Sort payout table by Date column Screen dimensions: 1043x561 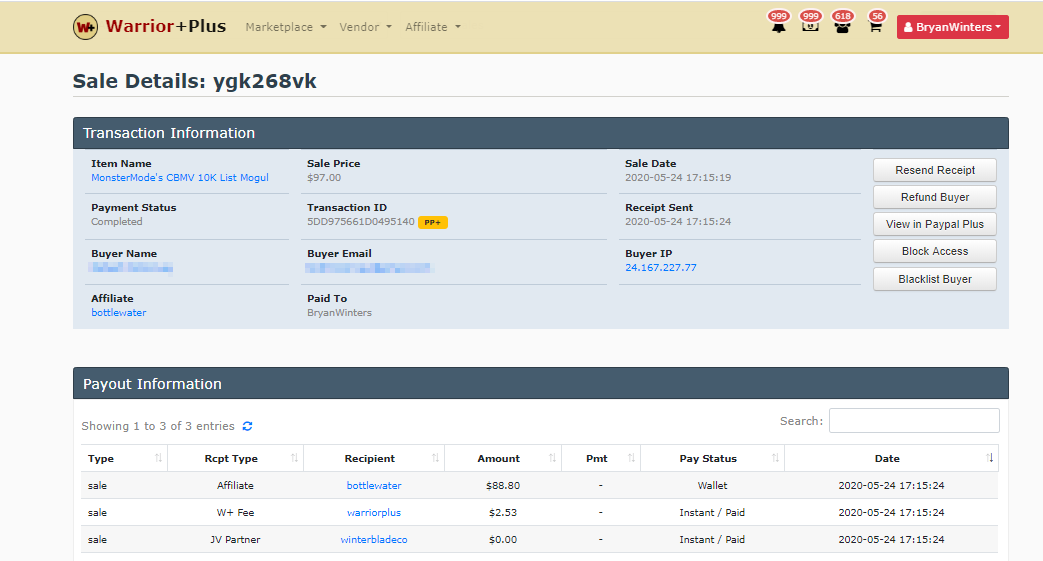891,458
